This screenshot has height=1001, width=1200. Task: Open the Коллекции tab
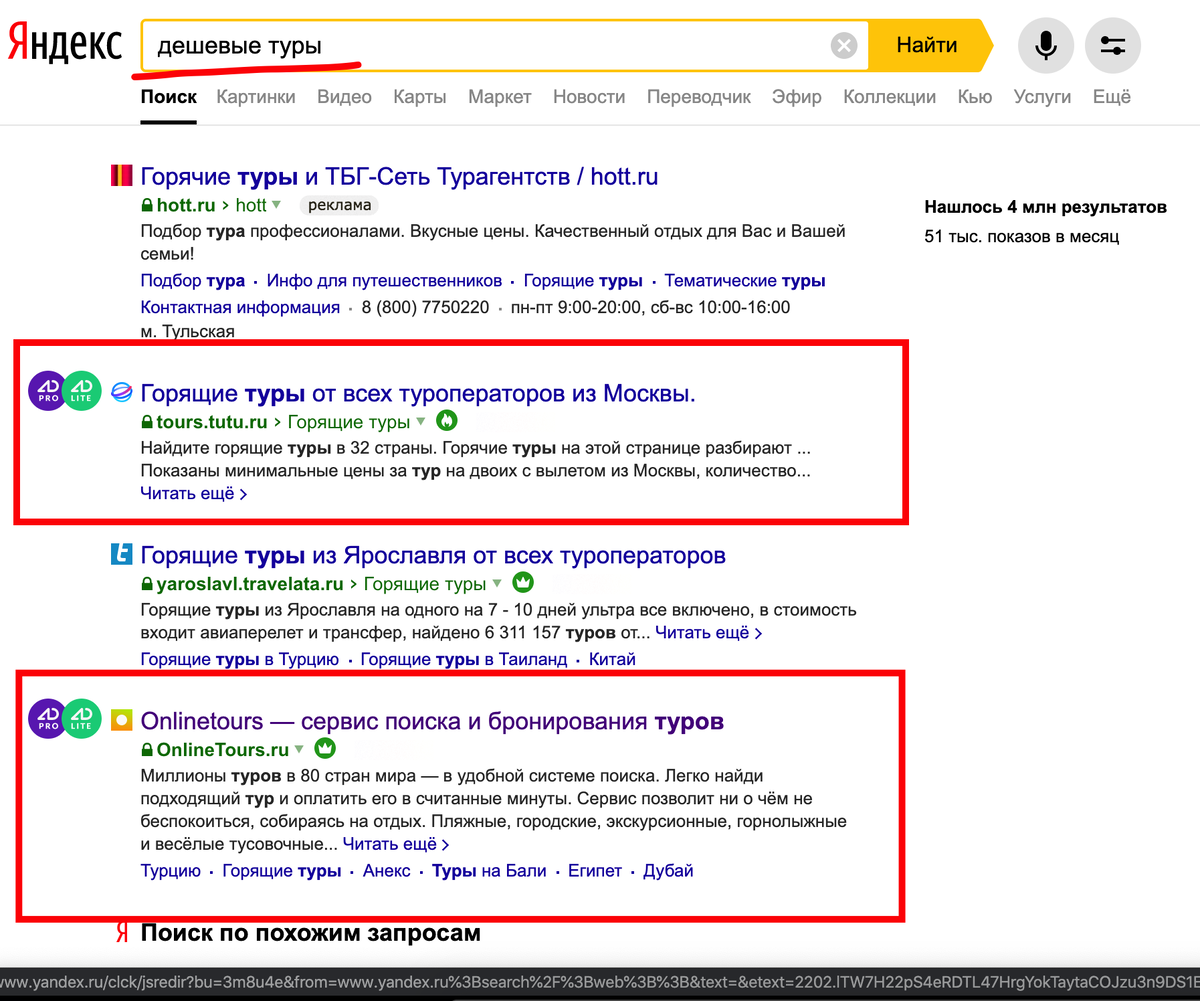890,97
